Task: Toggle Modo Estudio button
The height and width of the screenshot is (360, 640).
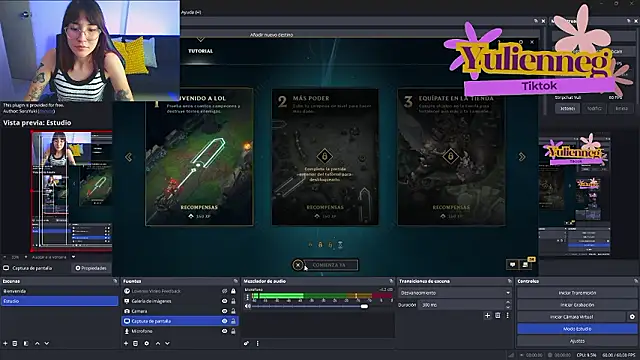Action: tap(577, 329)
